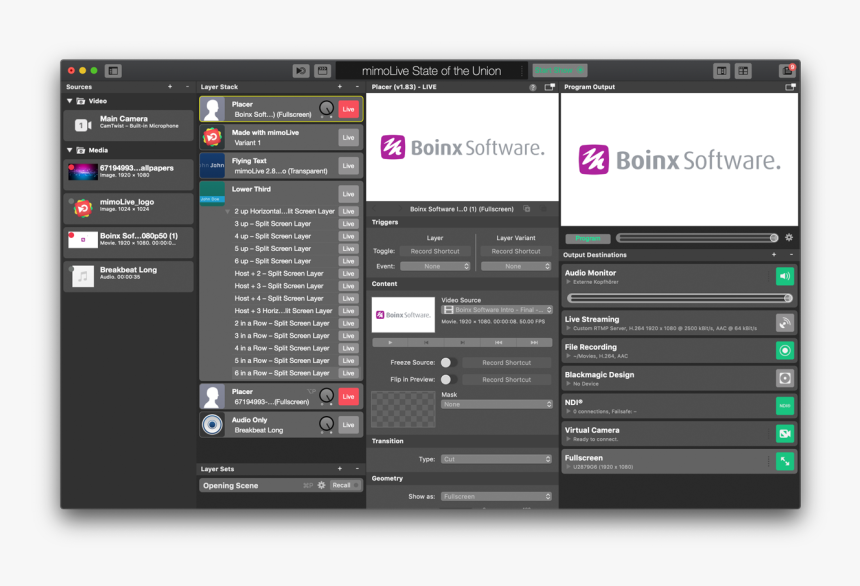Add an output destination with the plus

tap(774, 255)
